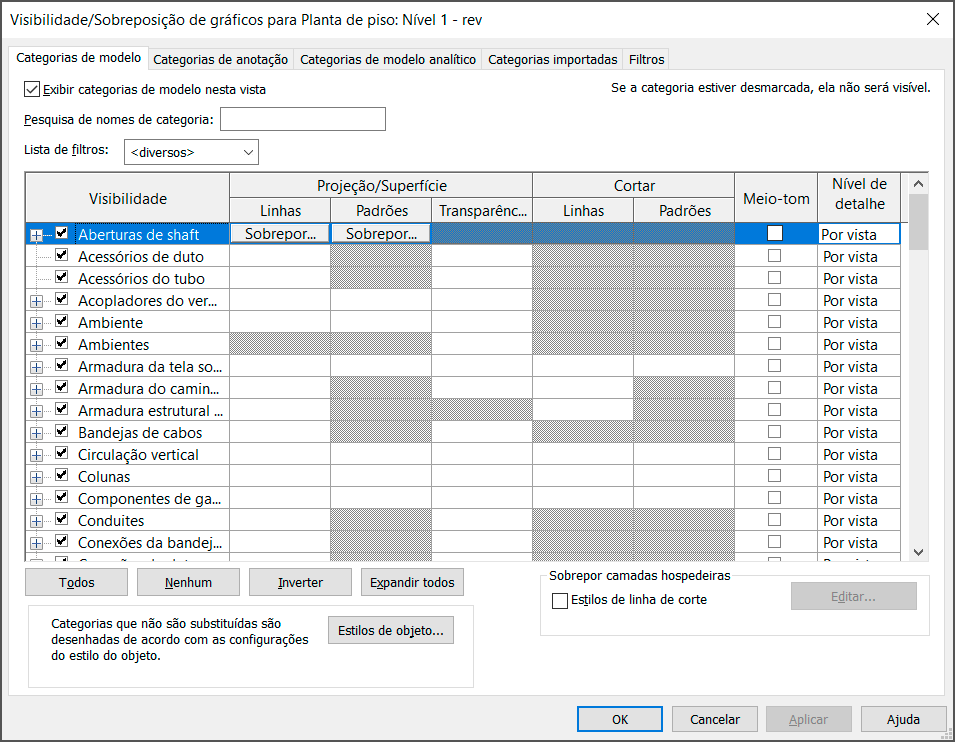Click Sobrepor lines cell for Aberturas de shaft

point(280,234)
